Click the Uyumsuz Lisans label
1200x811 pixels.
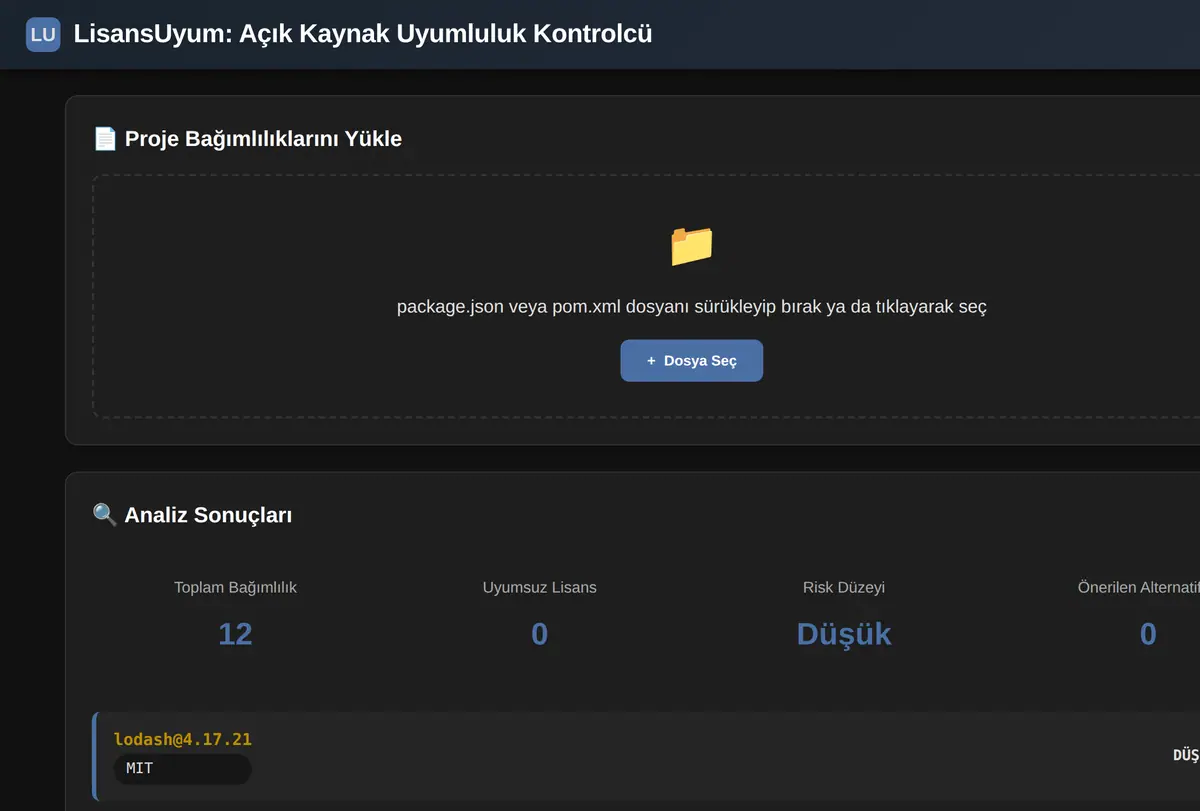click(x=539, y=587)
